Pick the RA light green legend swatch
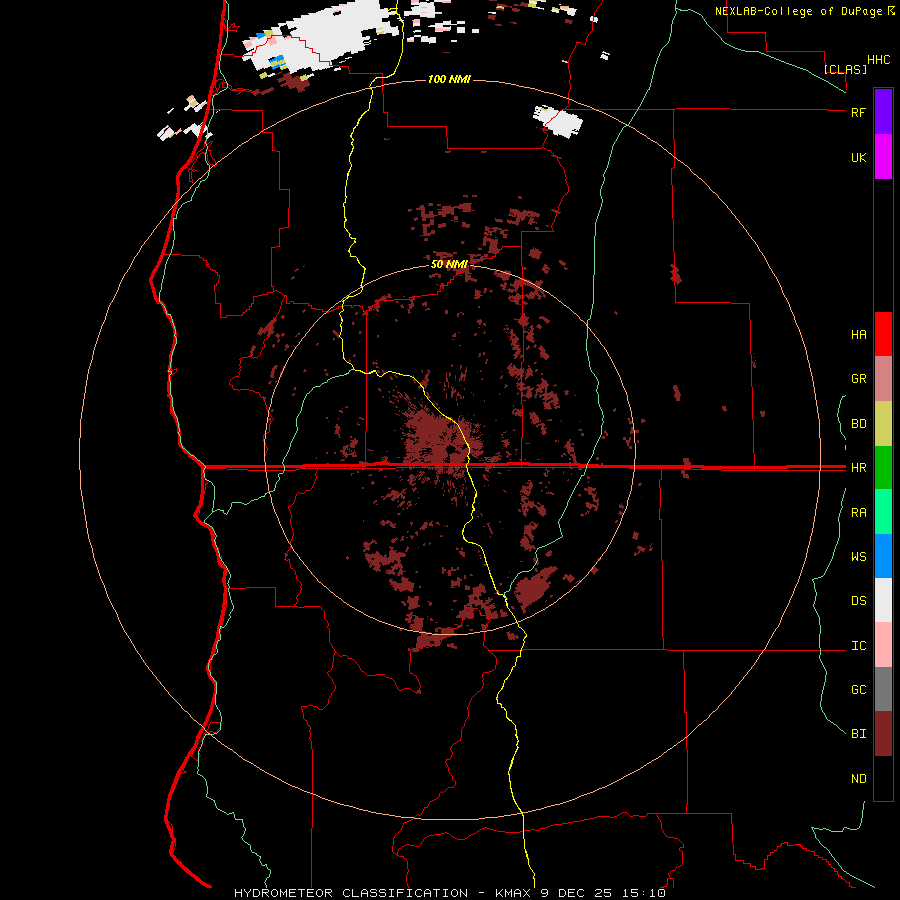The height and width of the screenshot is (900, 900). click(x=883, y=512)
